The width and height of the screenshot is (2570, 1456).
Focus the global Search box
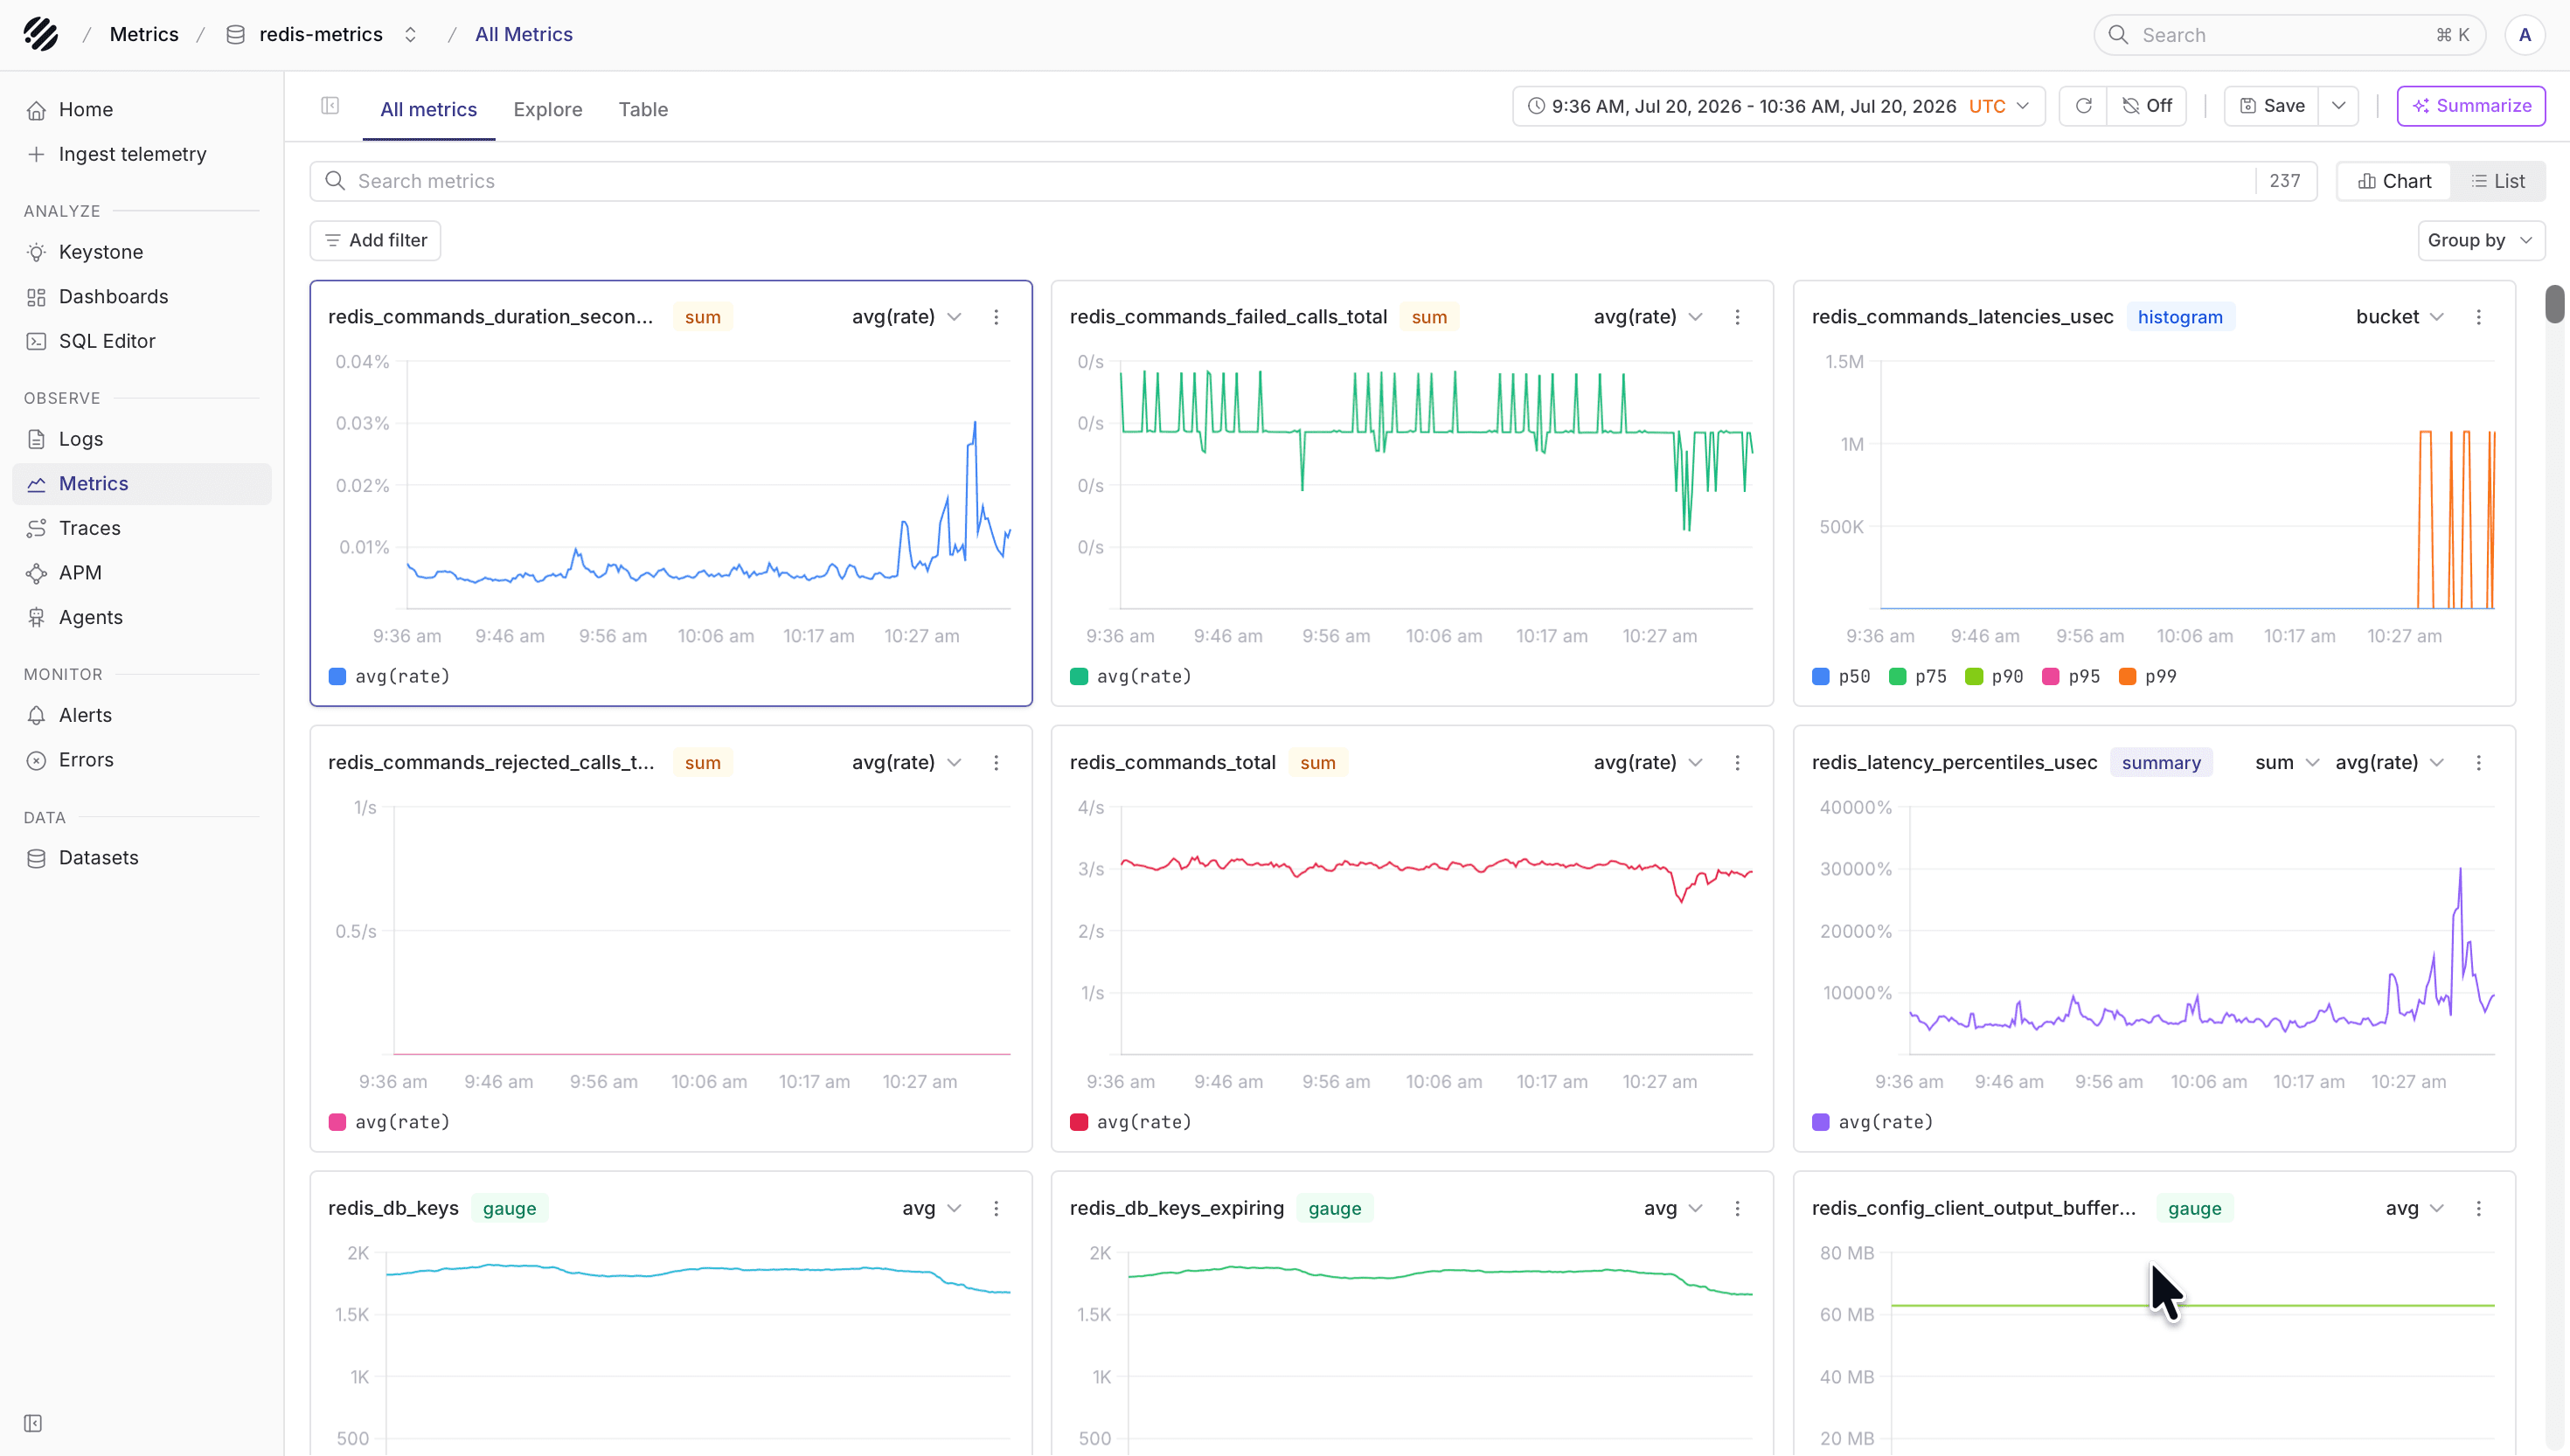click(x=2289, y=35)
